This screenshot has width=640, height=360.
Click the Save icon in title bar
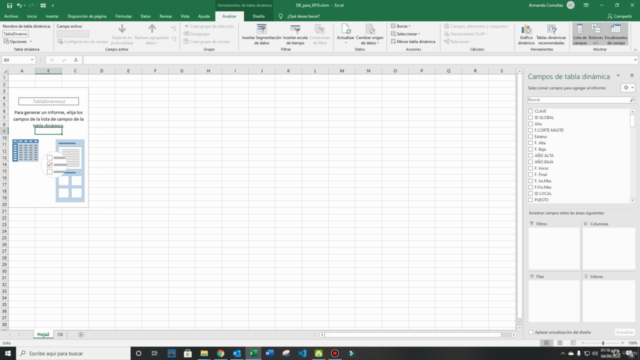(9, 5)
